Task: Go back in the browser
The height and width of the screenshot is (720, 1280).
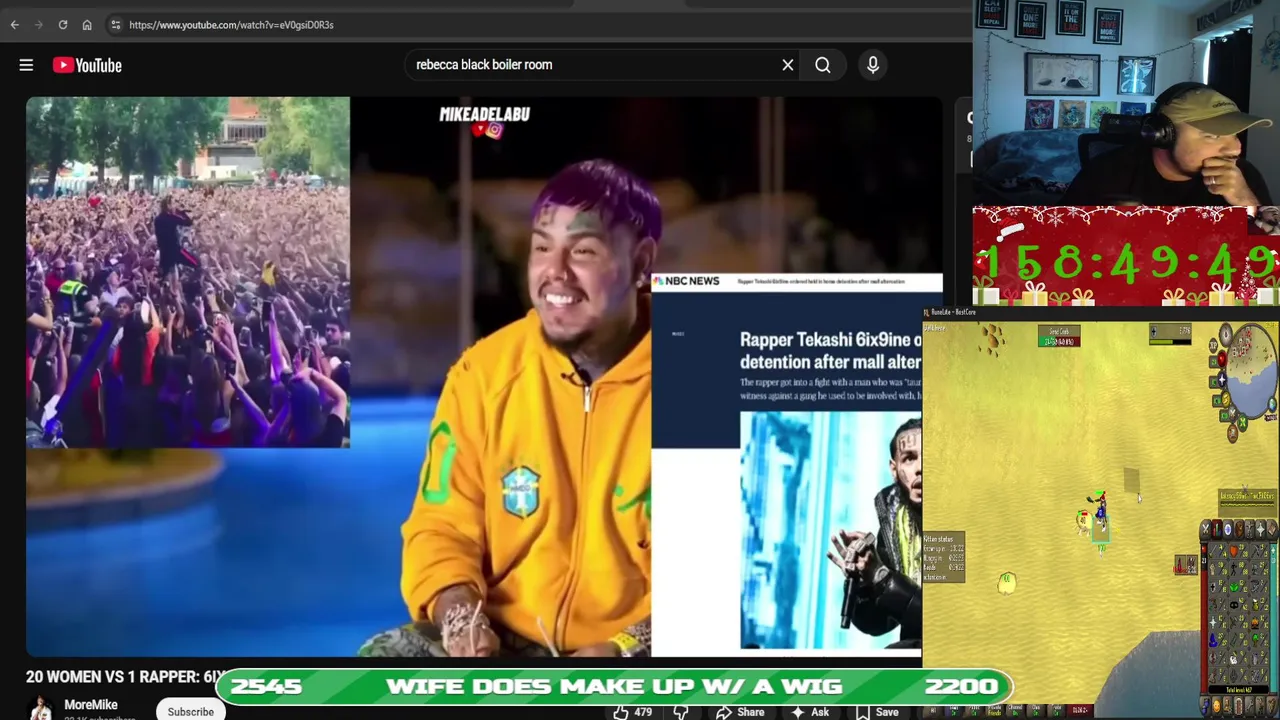Action: point(15,25)
